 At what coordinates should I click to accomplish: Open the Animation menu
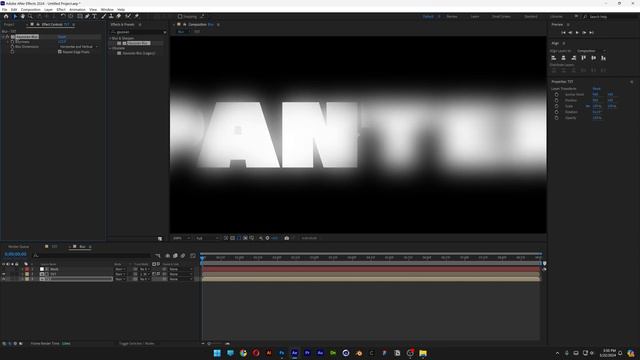tap(77, 9)
